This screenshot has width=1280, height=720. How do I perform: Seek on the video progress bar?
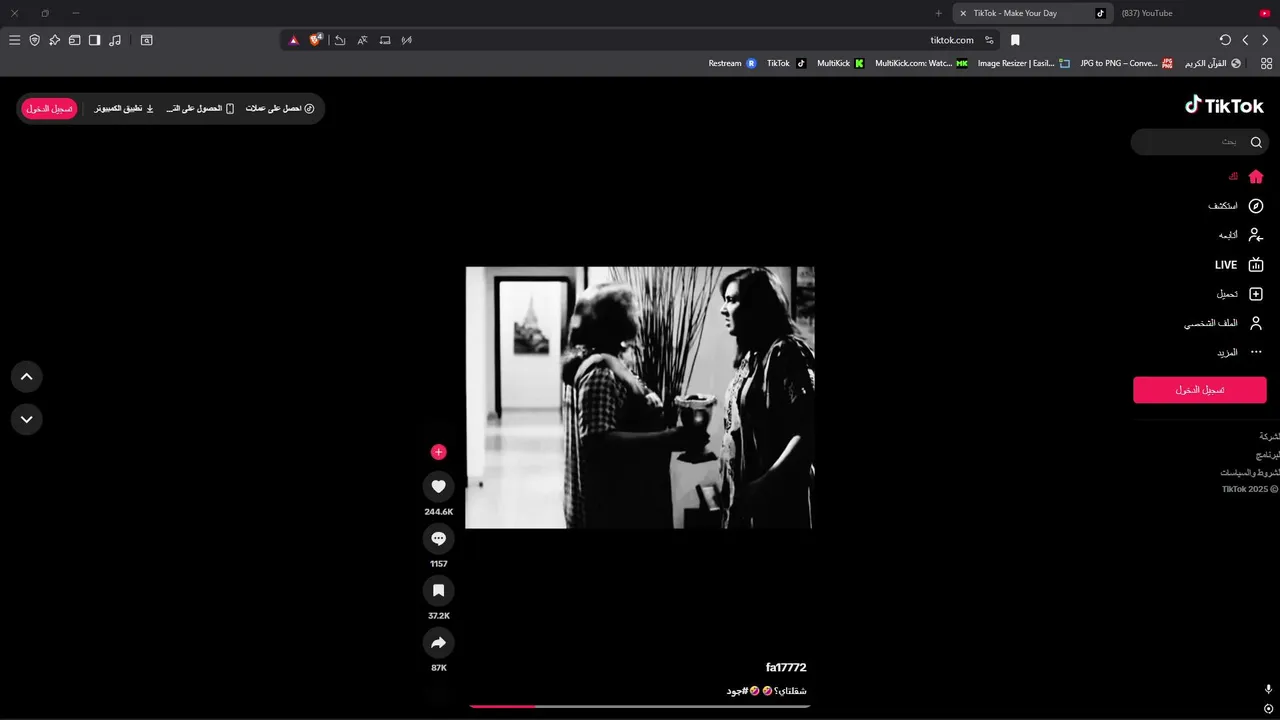639,706
